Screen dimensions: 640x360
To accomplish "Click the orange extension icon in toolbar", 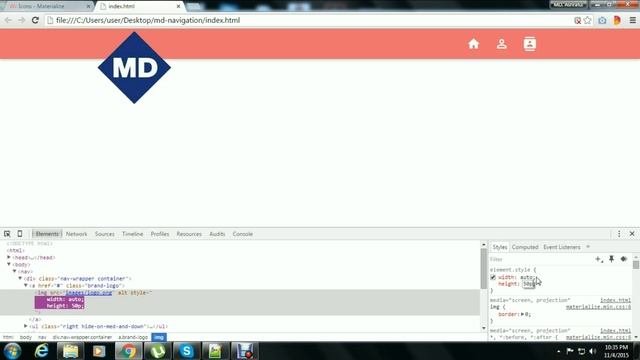I will 617,20.
